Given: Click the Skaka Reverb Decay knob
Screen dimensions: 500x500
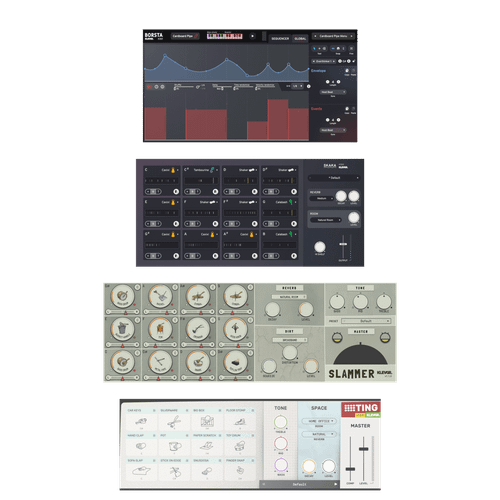Looking at the screenshot, I should 341,196.
